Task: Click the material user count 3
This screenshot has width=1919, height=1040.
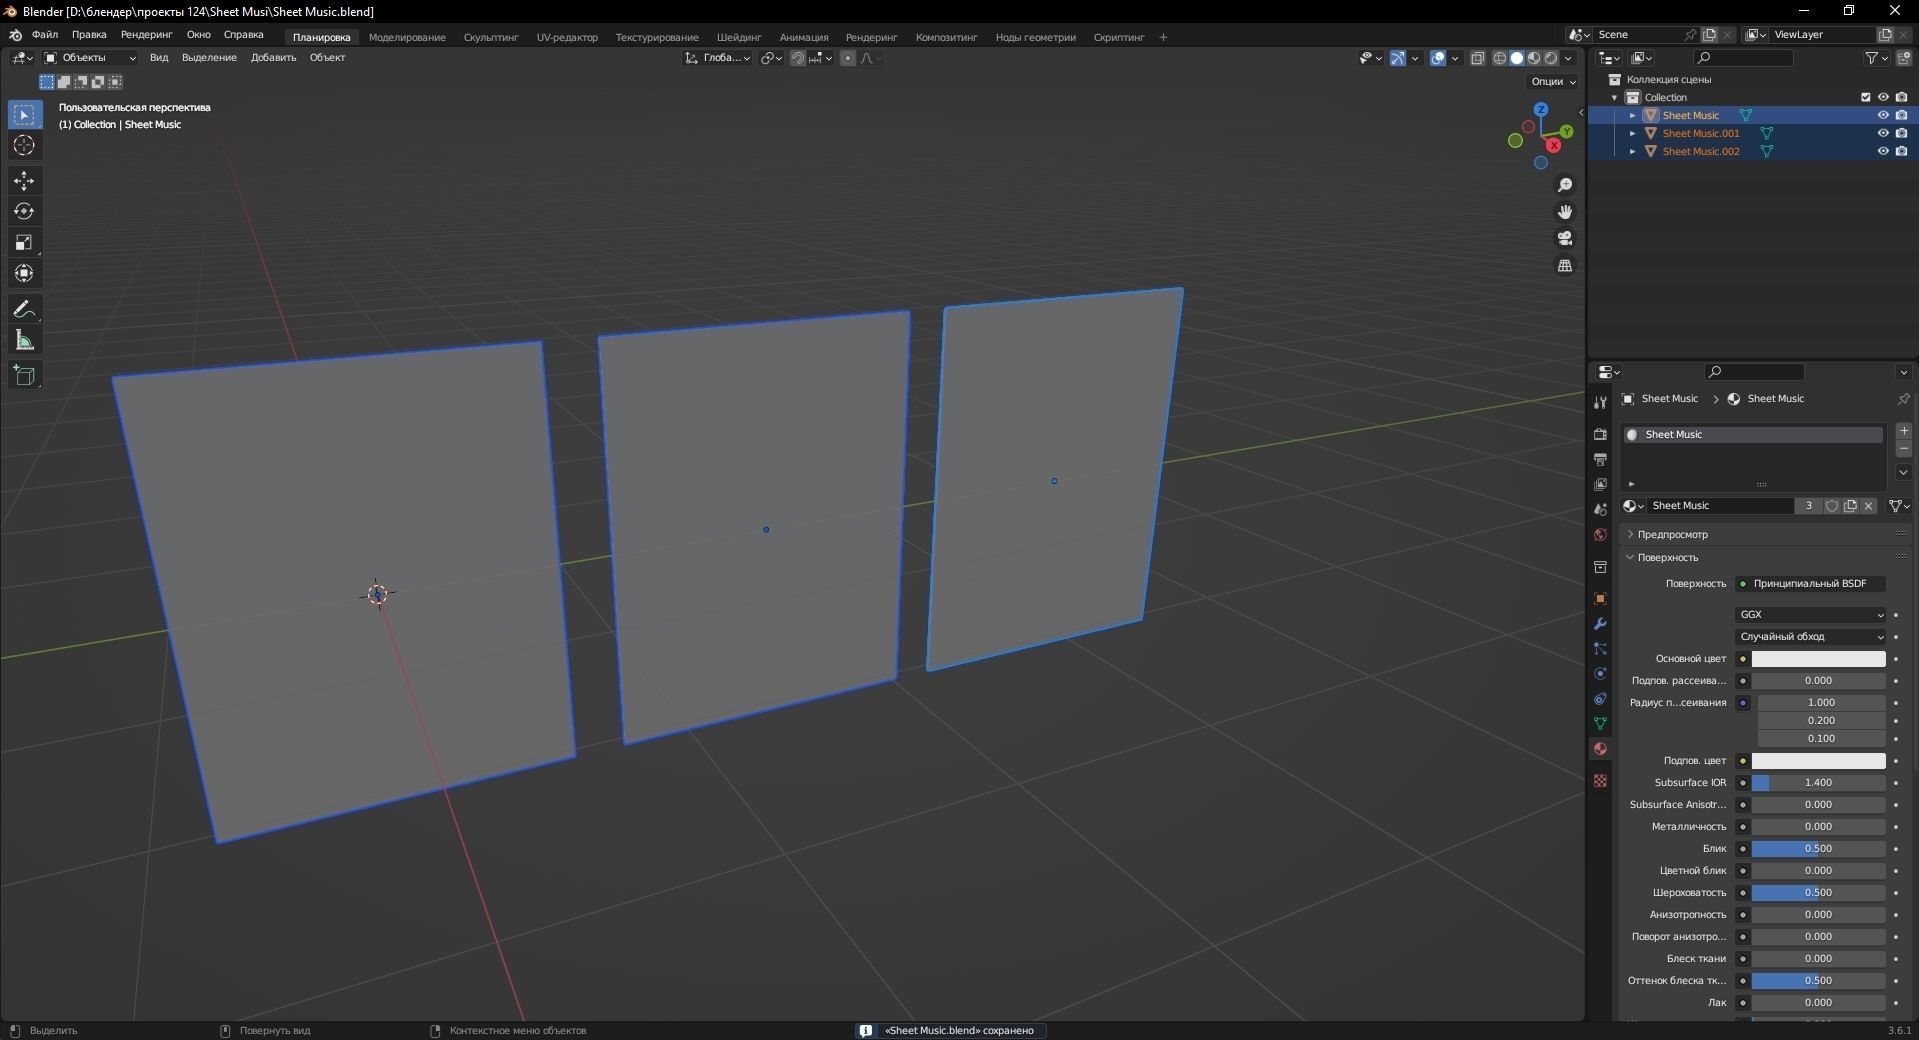Action: (x=1808, y=506)
